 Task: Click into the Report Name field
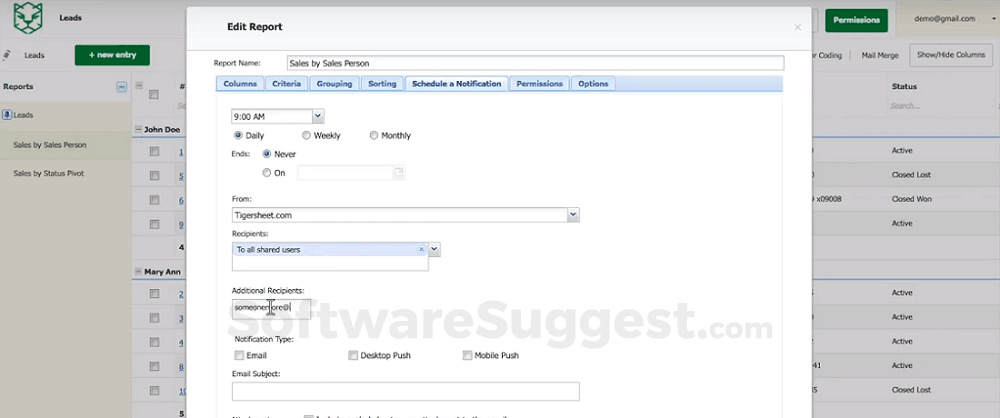point(535,63)
